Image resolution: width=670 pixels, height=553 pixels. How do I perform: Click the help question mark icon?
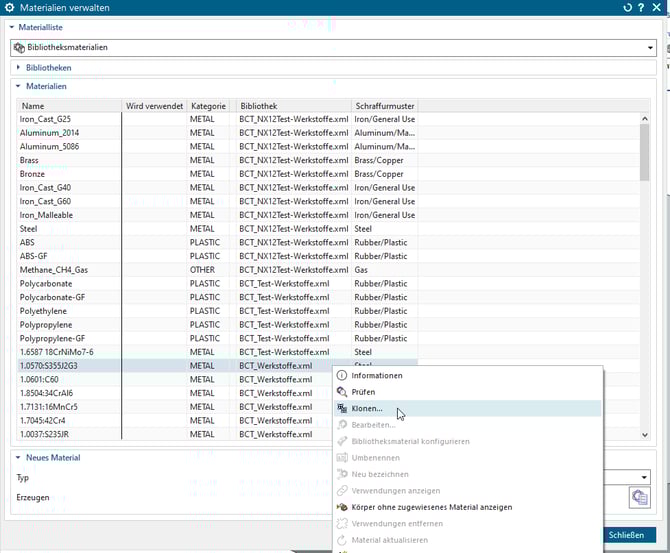641,8
